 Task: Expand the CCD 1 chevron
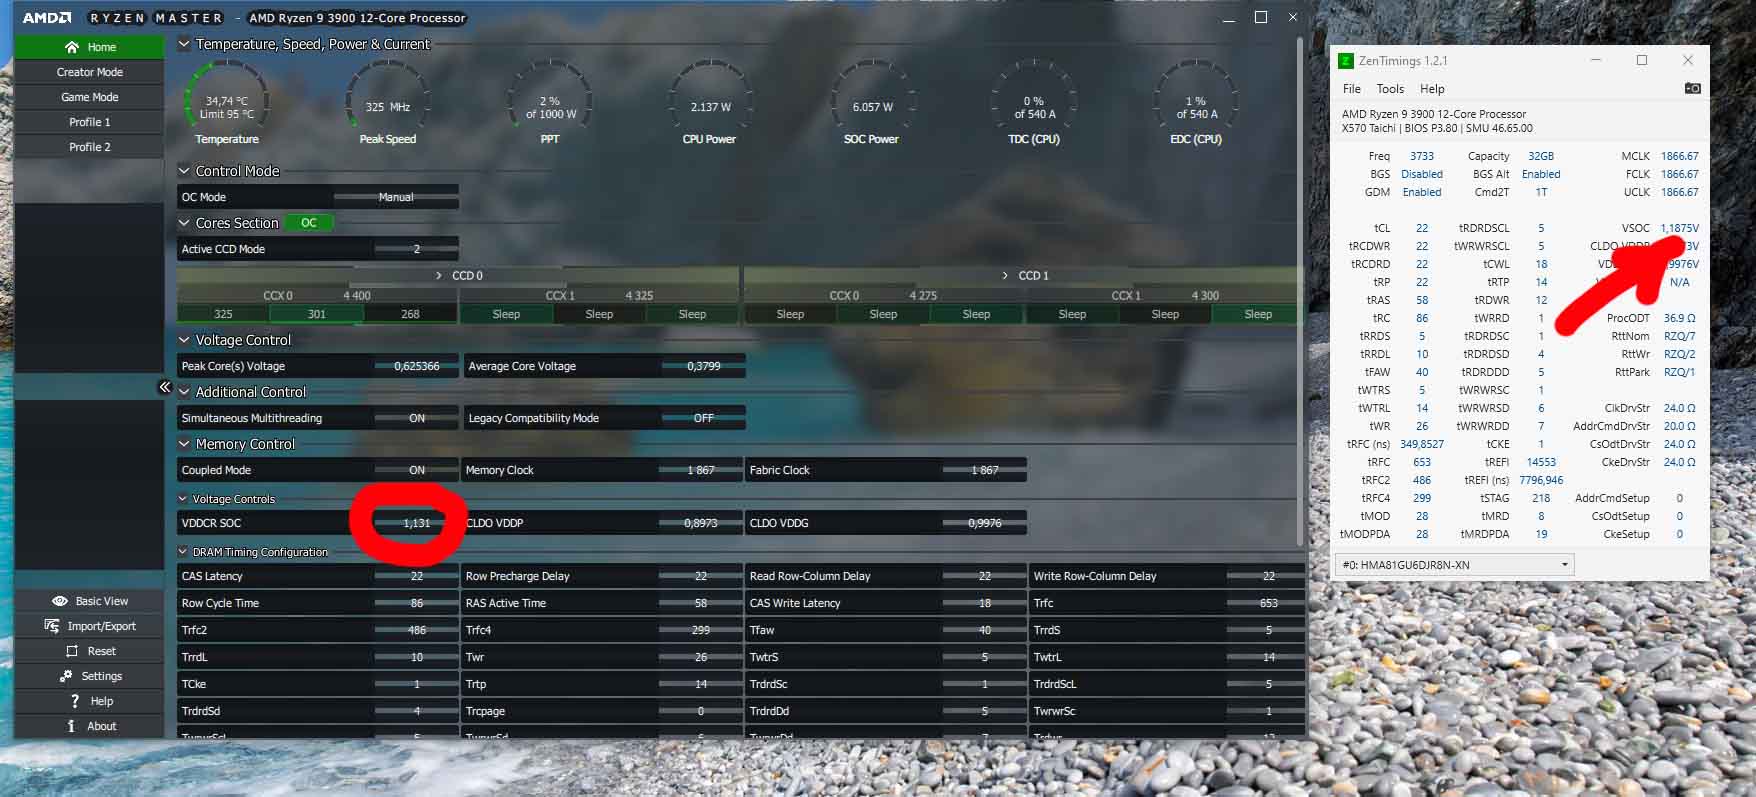[1005, 275]
